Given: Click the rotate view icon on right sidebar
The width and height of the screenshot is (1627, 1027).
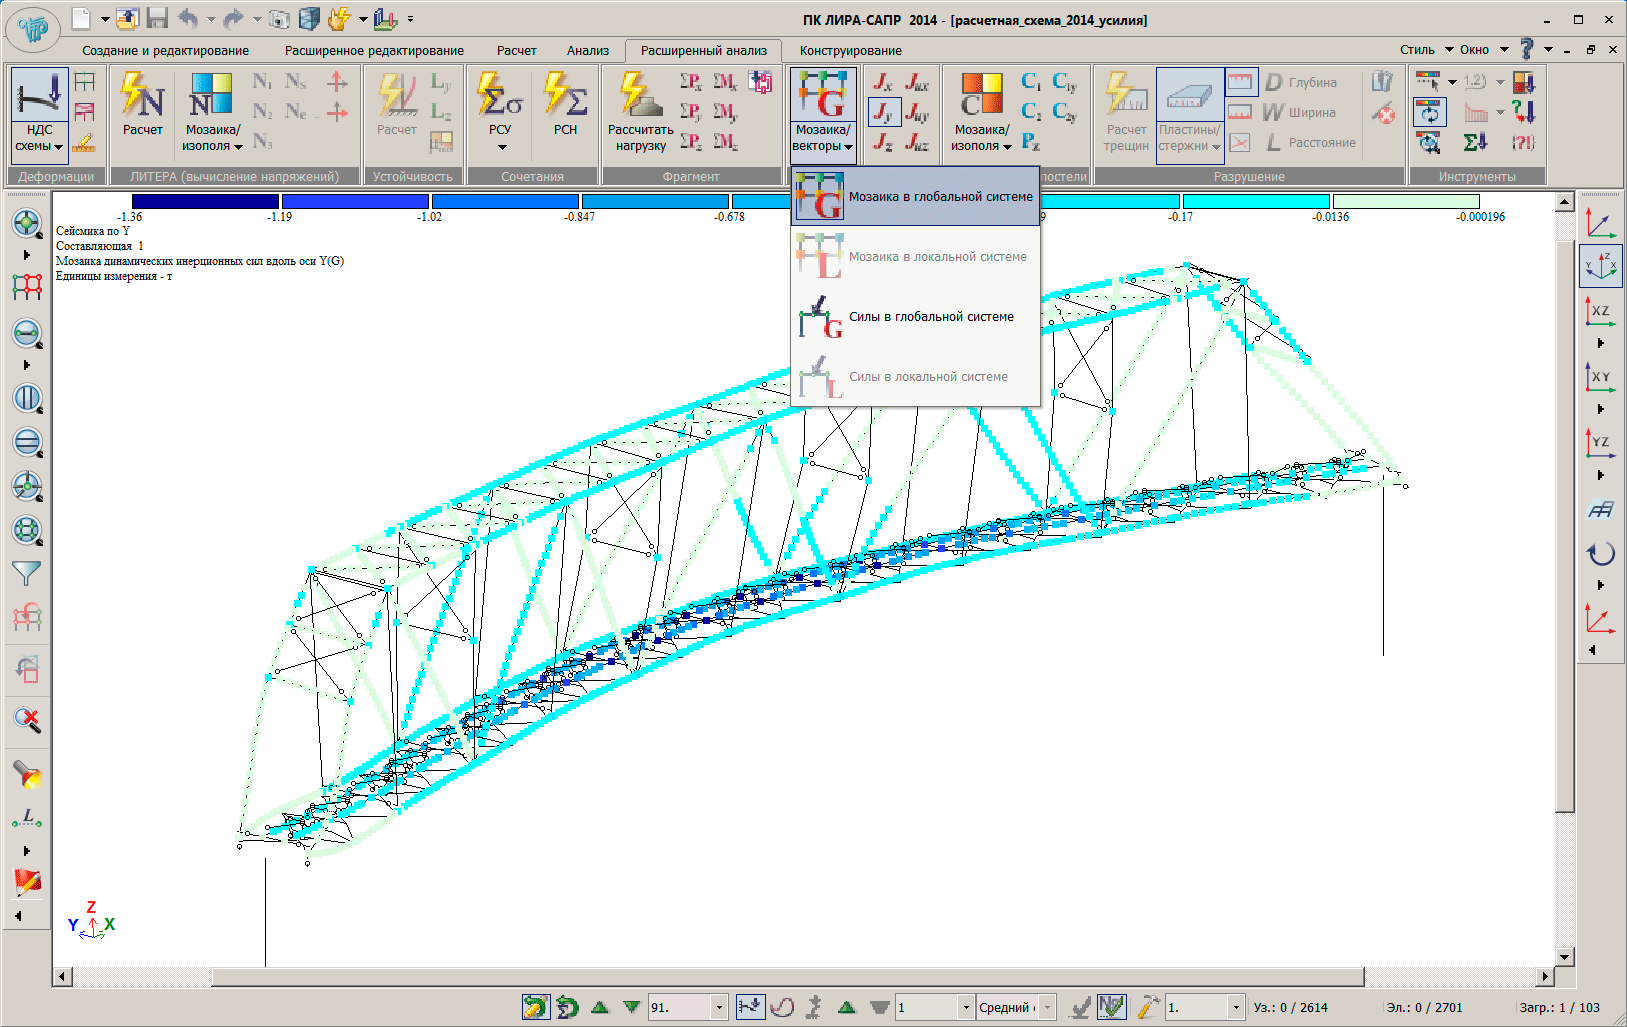Looking at the screenshot, I should 1600,553.
